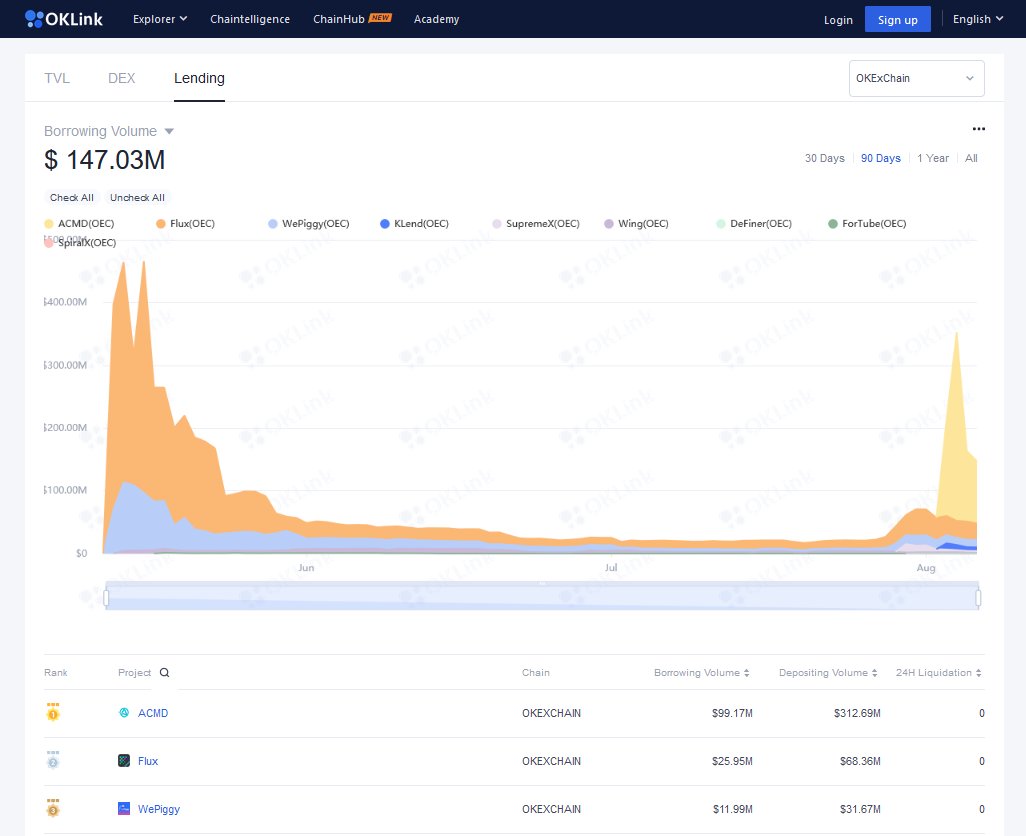Toggle KLend(OEC) series in legend
Screen dimensions: 1026x836
(x=414, y=224)
